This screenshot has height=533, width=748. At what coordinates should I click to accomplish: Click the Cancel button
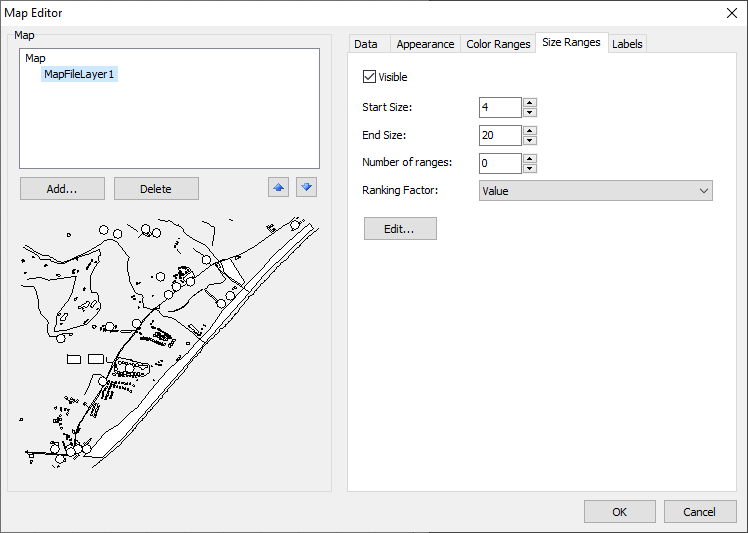[x=699, y=512]
